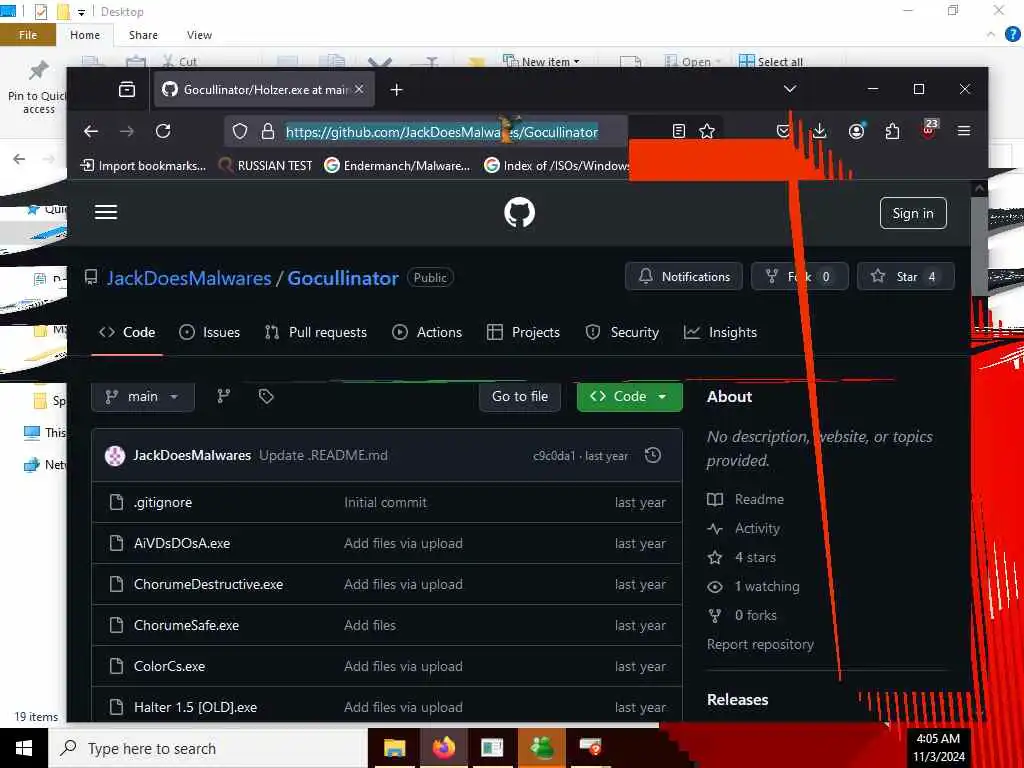Open the Firefox downloads panel
1024x768 pixels.
tap(820, 131)
